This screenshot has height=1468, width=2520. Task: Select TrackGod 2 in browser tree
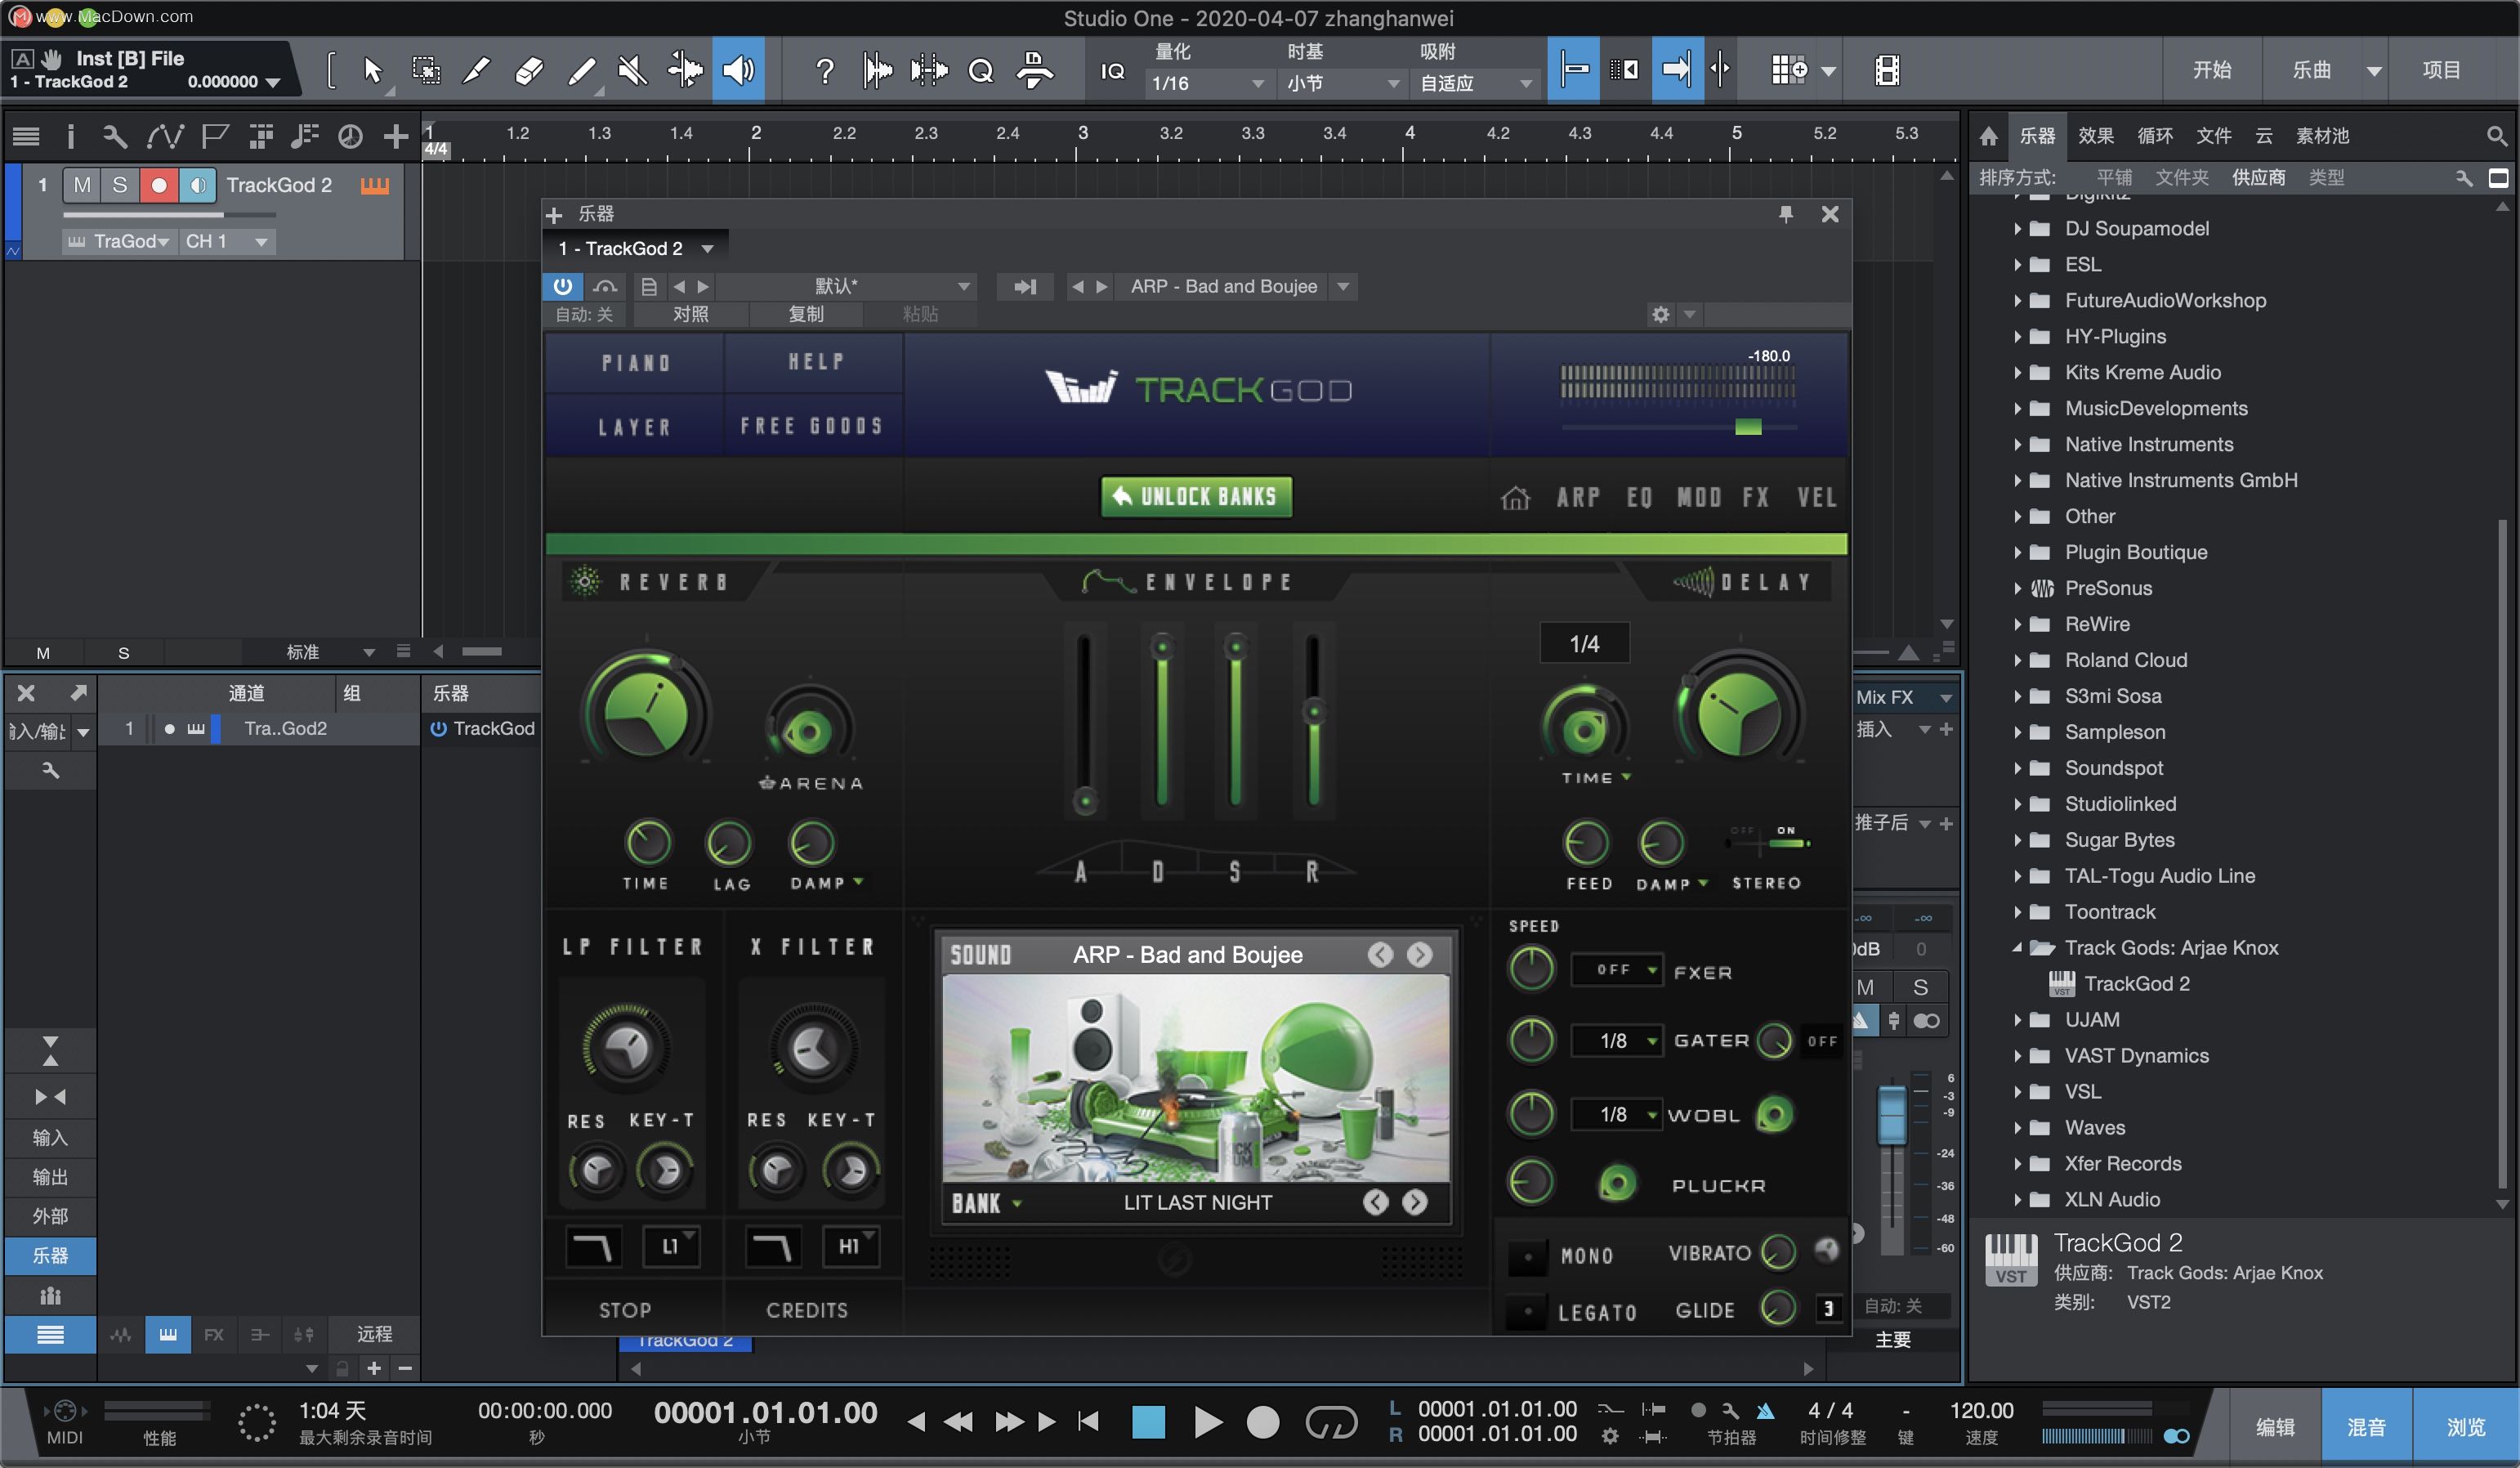tap(2136, 984)
